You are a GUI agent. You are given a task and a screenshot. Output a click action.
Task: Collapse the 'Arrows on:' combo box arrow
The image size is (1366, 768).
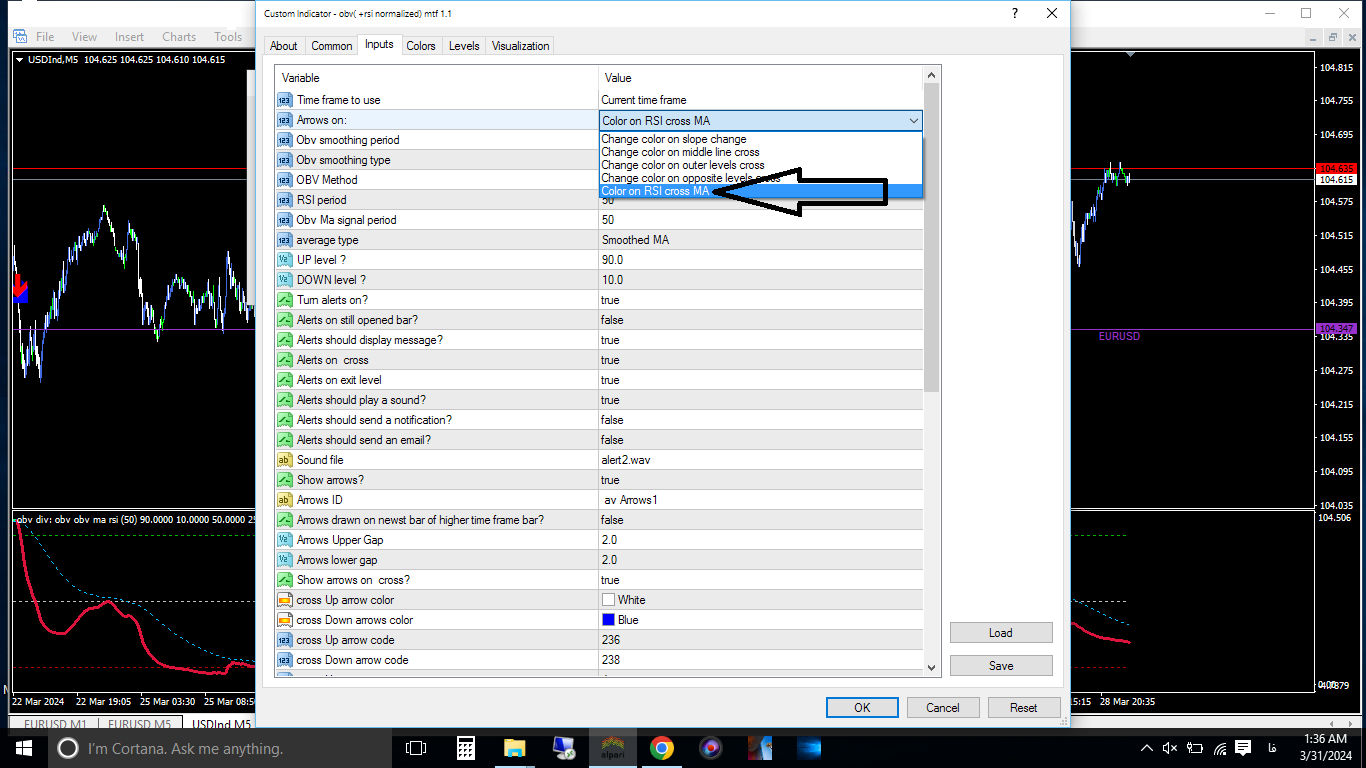pyautogui.click(x=913, y=121)
